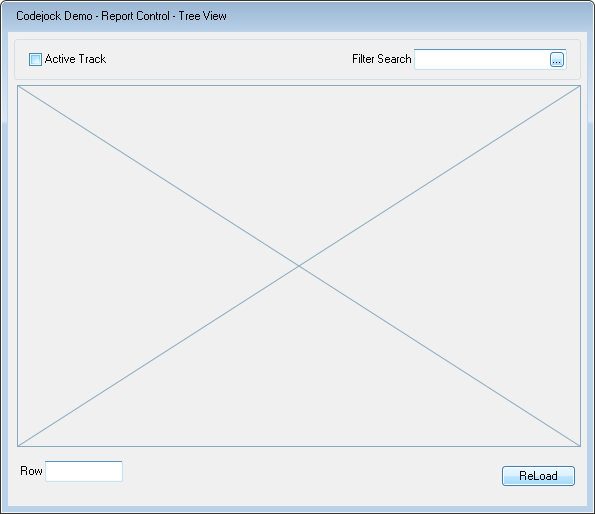This screenshot has height=514, width=595.
Task: Click the Active Track label text
Action: [x=75, y=59]
